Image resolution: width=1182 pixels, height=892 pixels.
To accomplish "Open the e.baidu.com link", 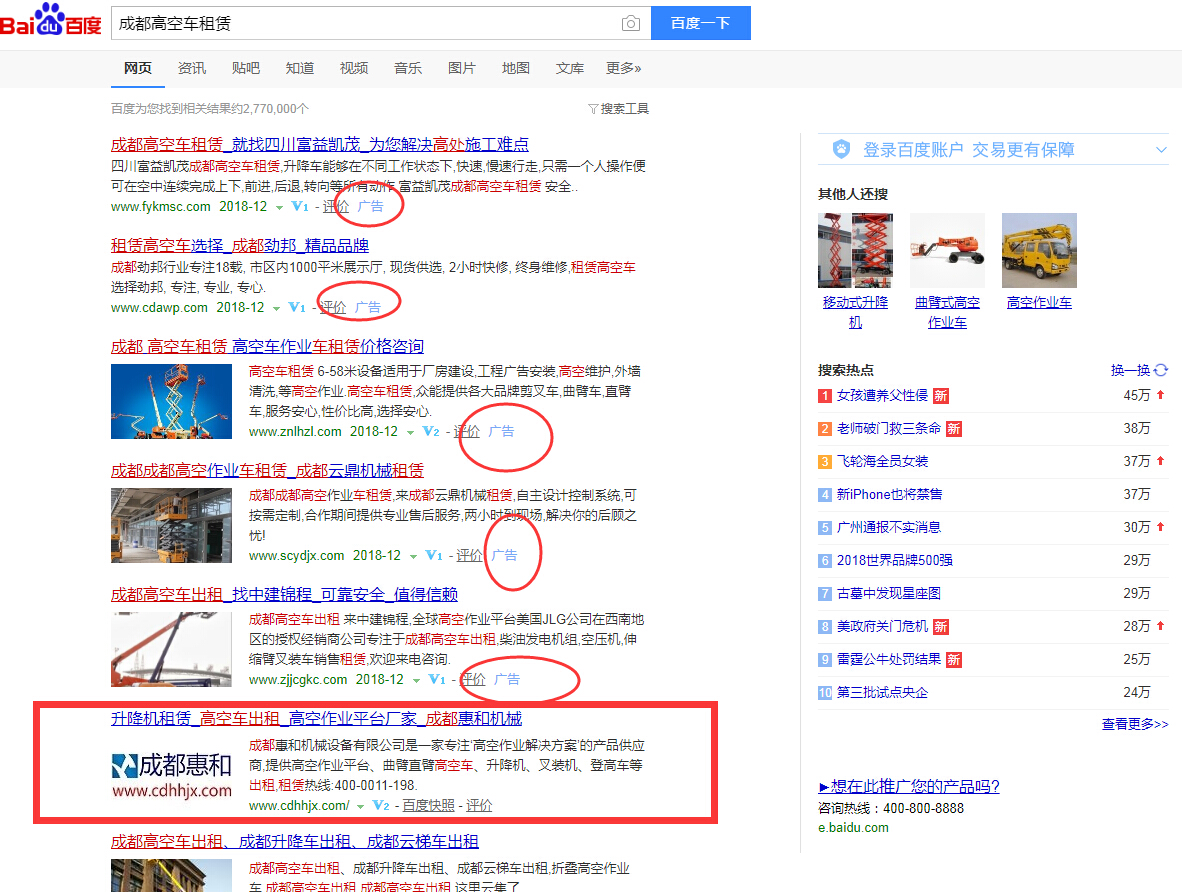I will click(853, 827).
